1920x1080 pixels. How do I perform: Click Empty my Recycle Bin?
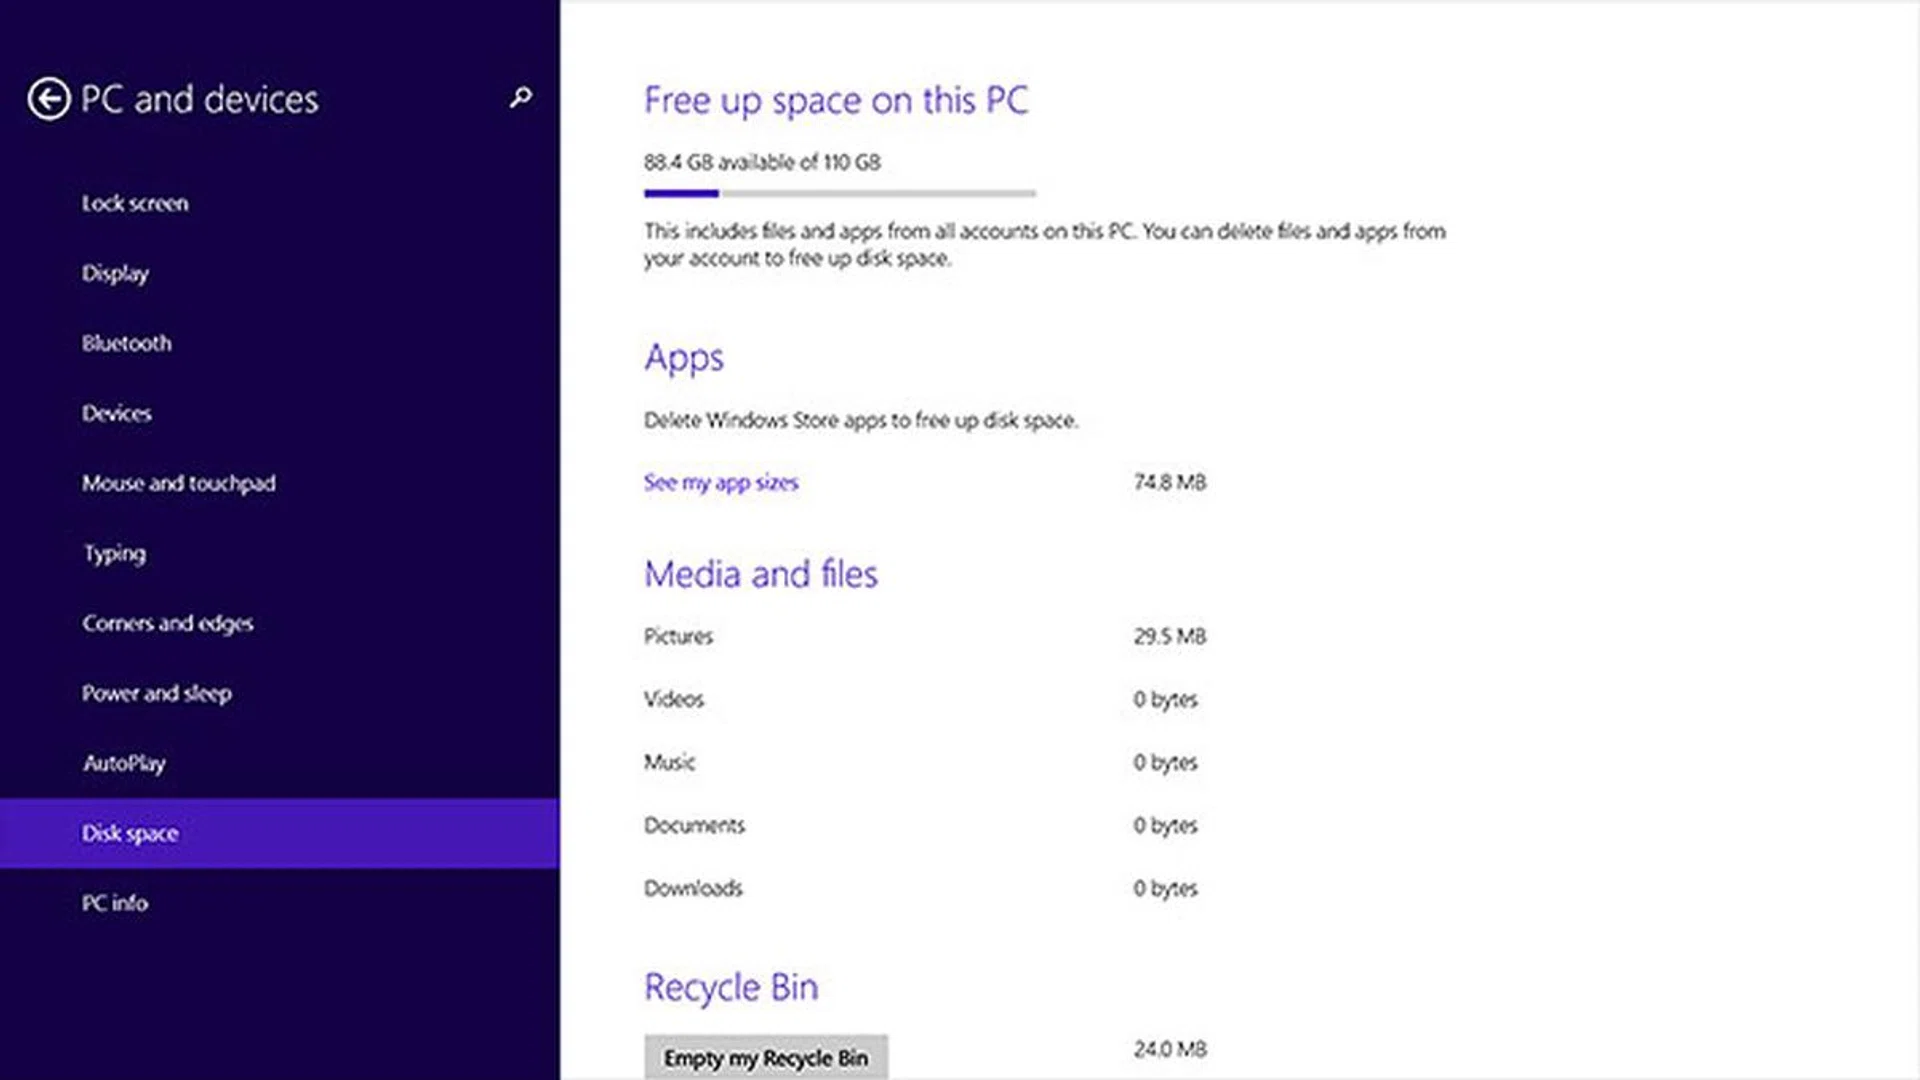tap(766, 1058)
